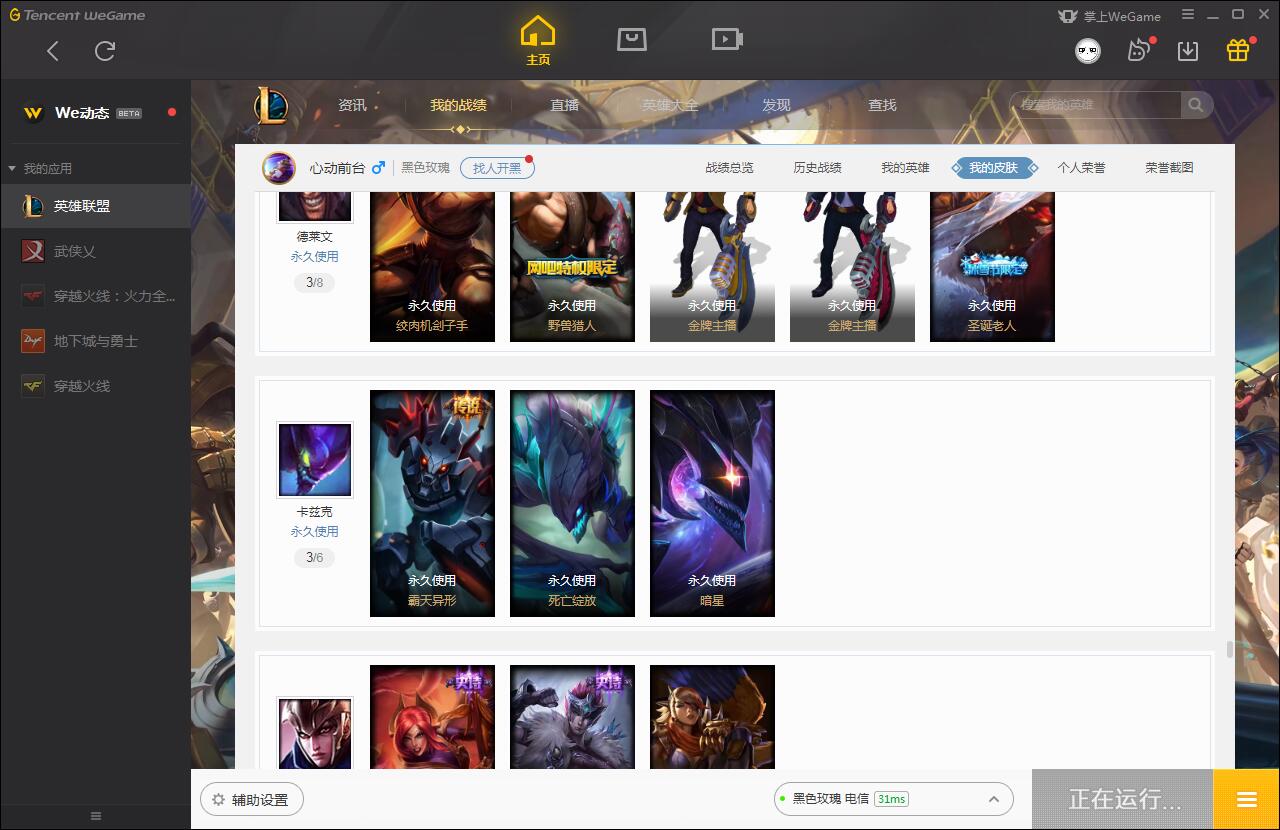Click the 找人开黑 button
Image resolution: width=1280 pixels, height=830 pixels.
point(497,168)
